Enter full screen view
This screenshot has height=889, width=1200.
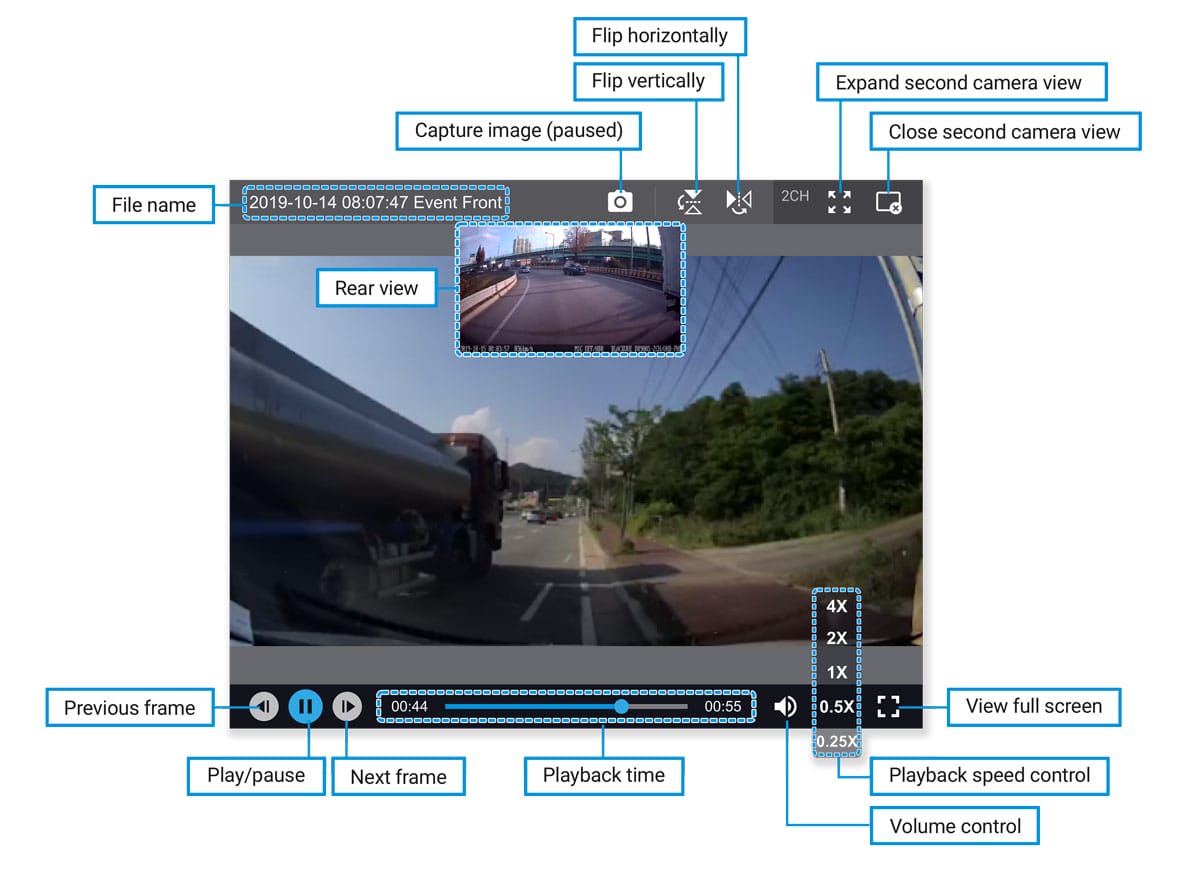click(x=888, y=707)
